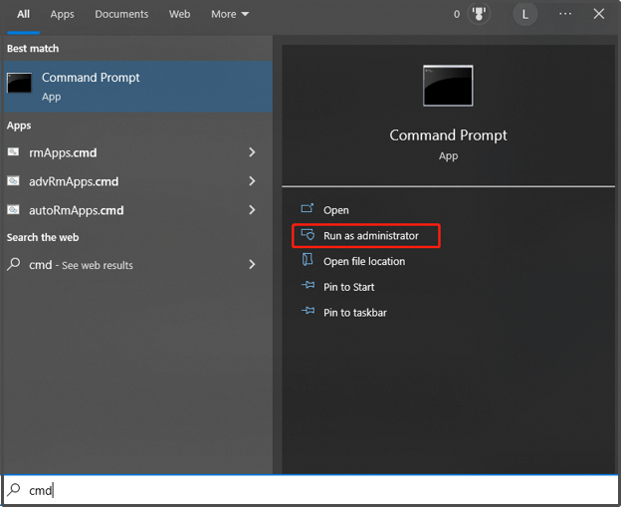This screenshot has height=509, width=623.
Task: Click the Open action icon
Action: tap(307, 208)
